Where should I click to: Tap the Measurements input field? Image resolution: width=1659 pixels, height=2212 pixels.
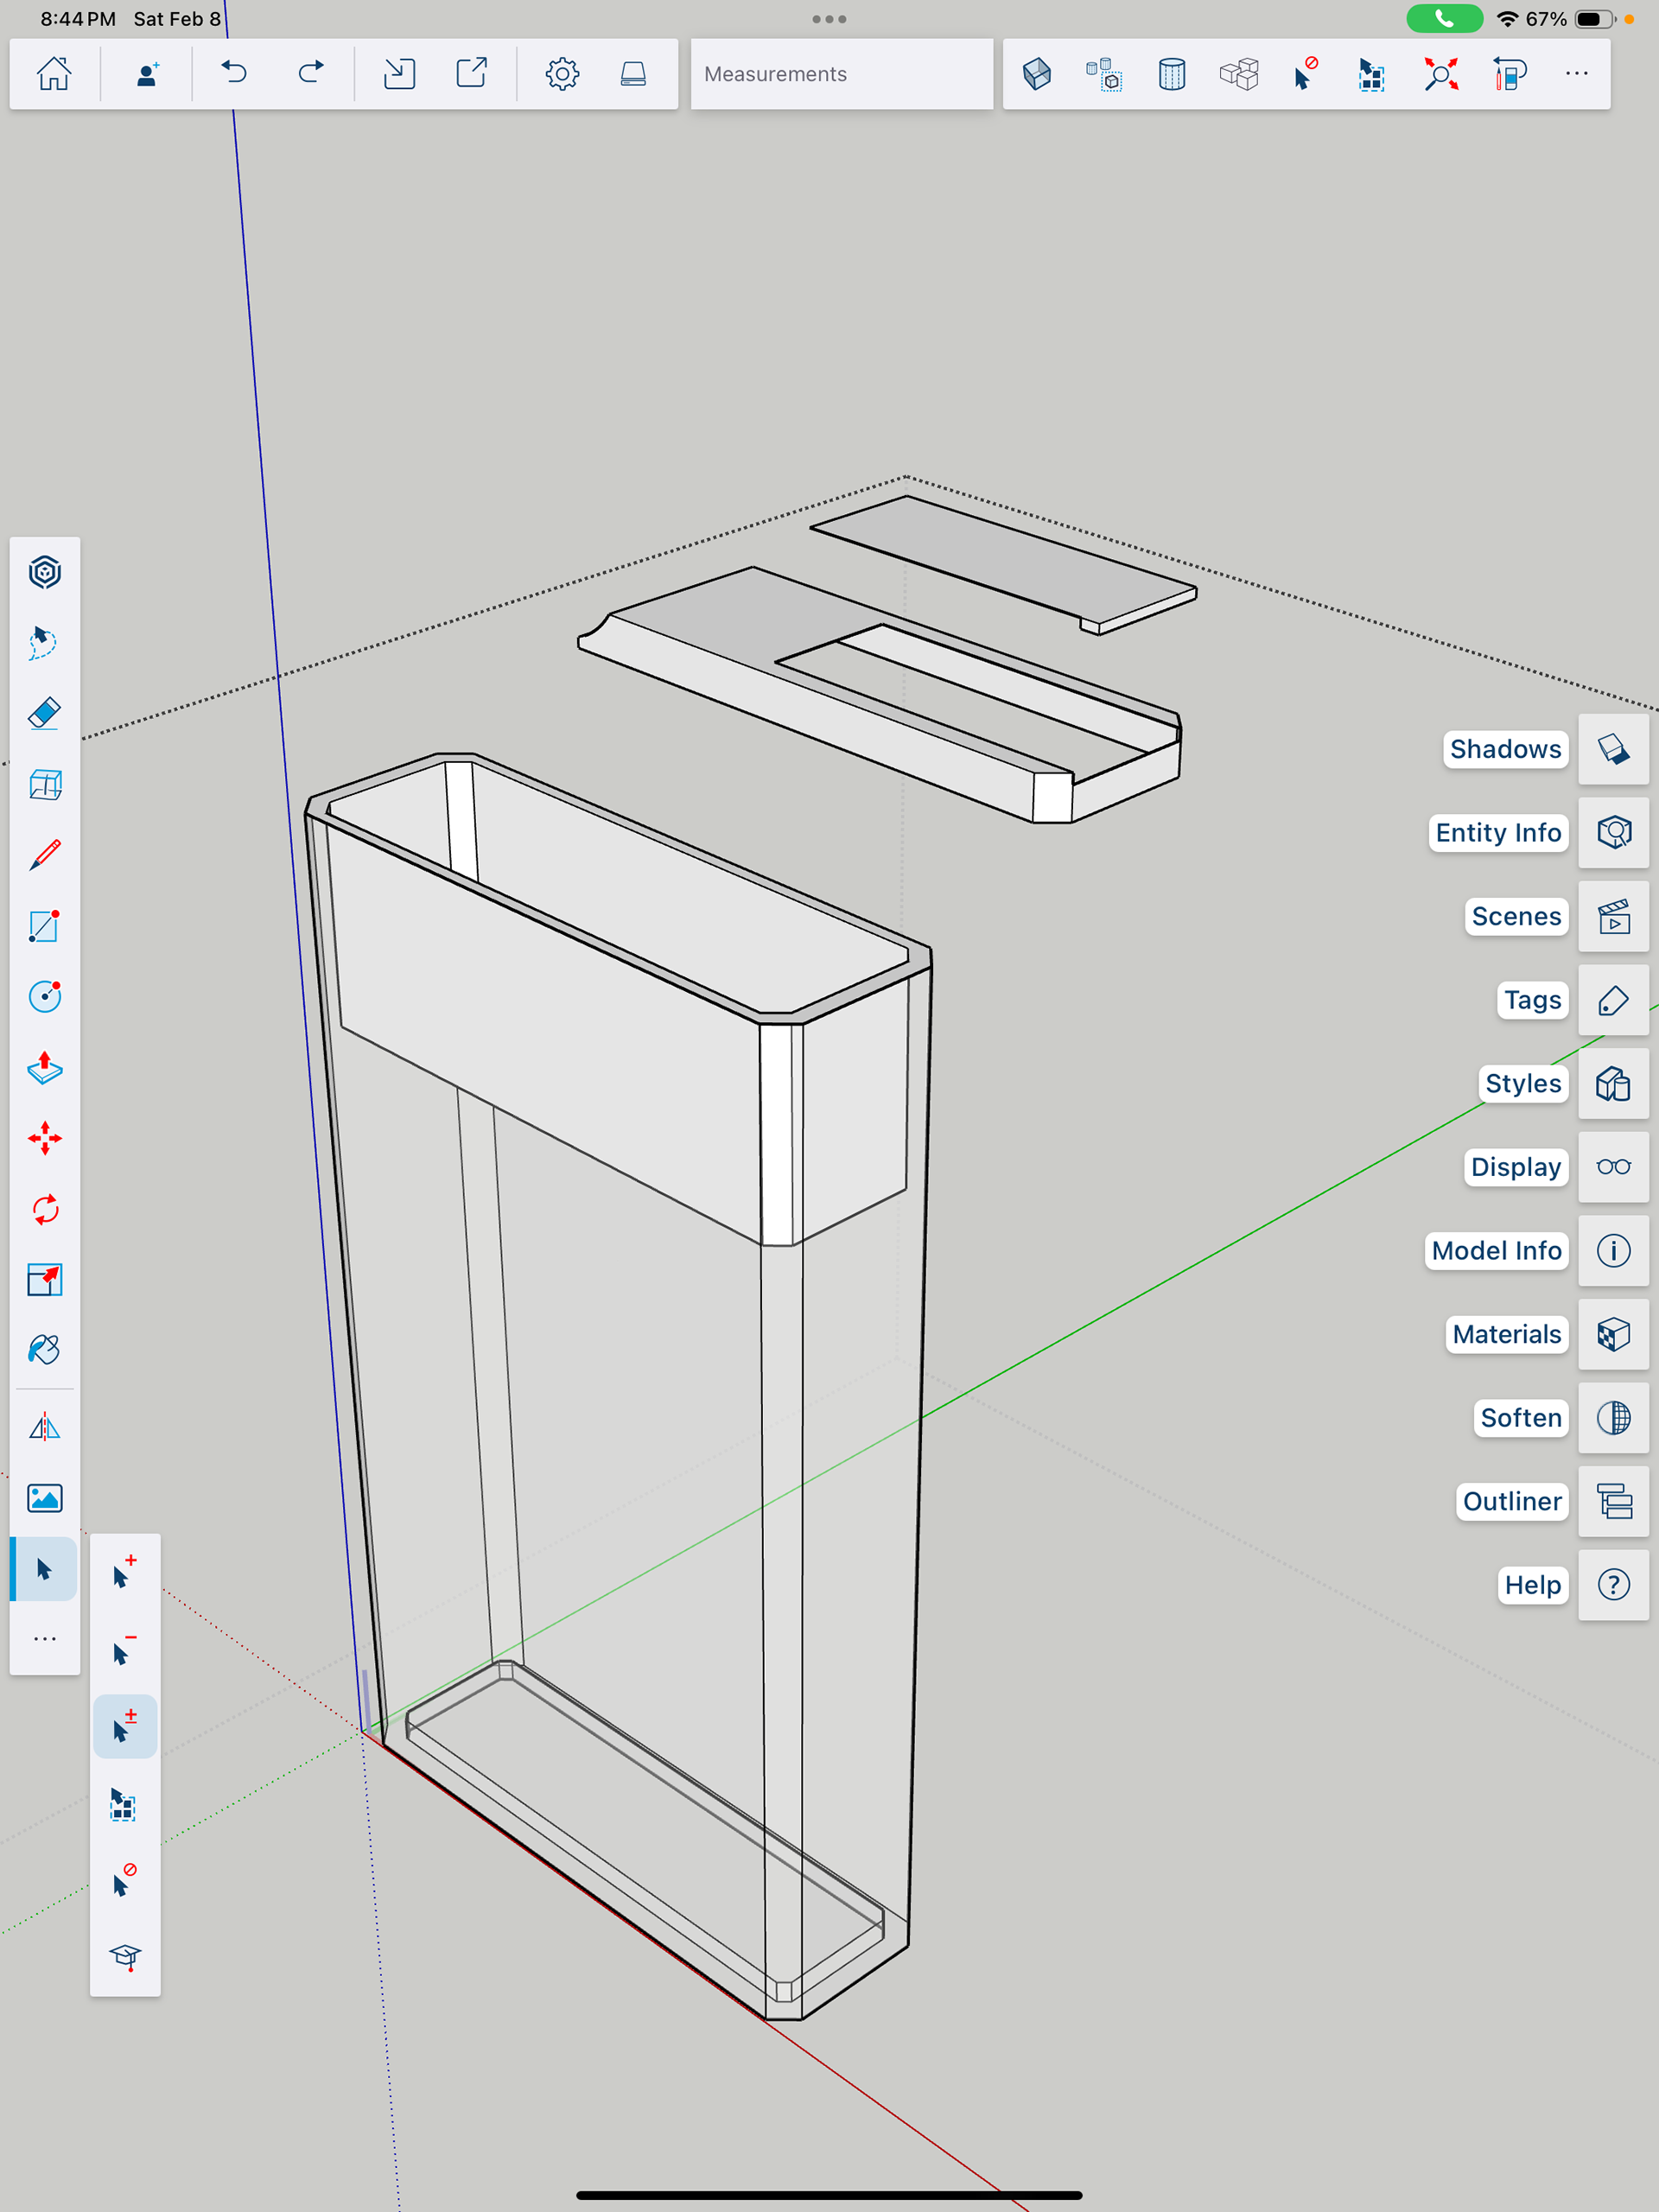click(841, 74)
